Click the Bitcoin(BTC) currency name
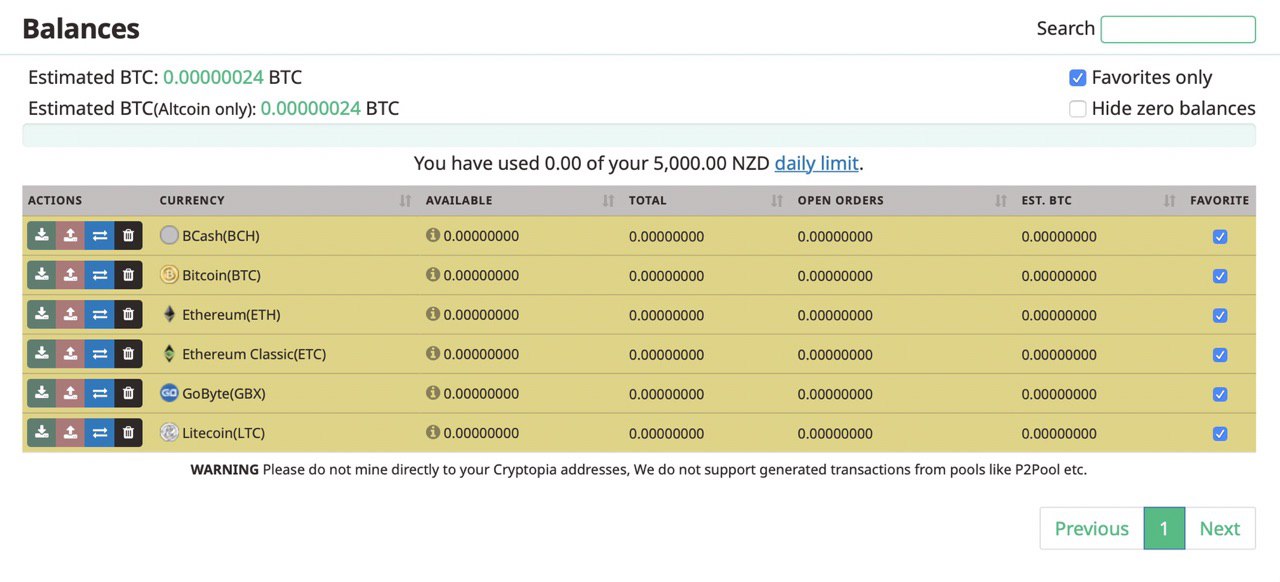 point(221,275)
